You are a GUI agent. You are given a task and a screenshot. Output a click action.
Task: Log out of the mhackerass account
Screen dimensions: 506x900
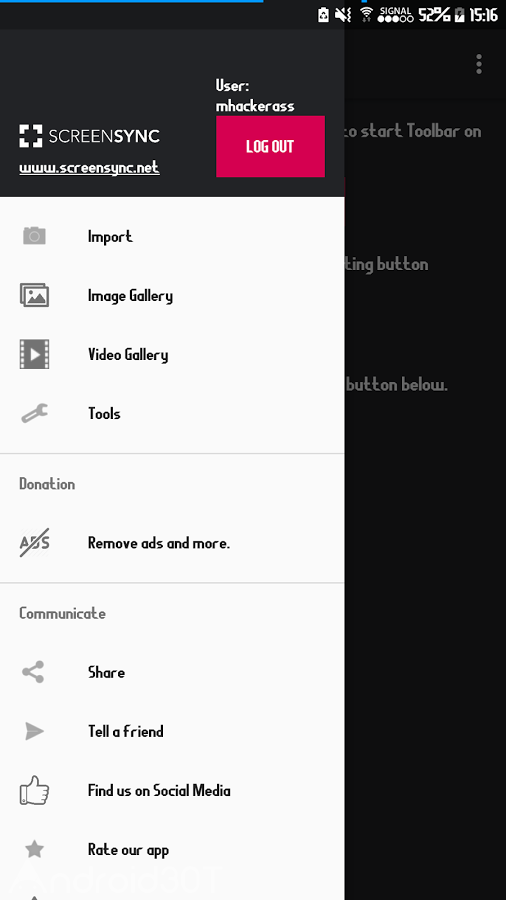point(270,146)
